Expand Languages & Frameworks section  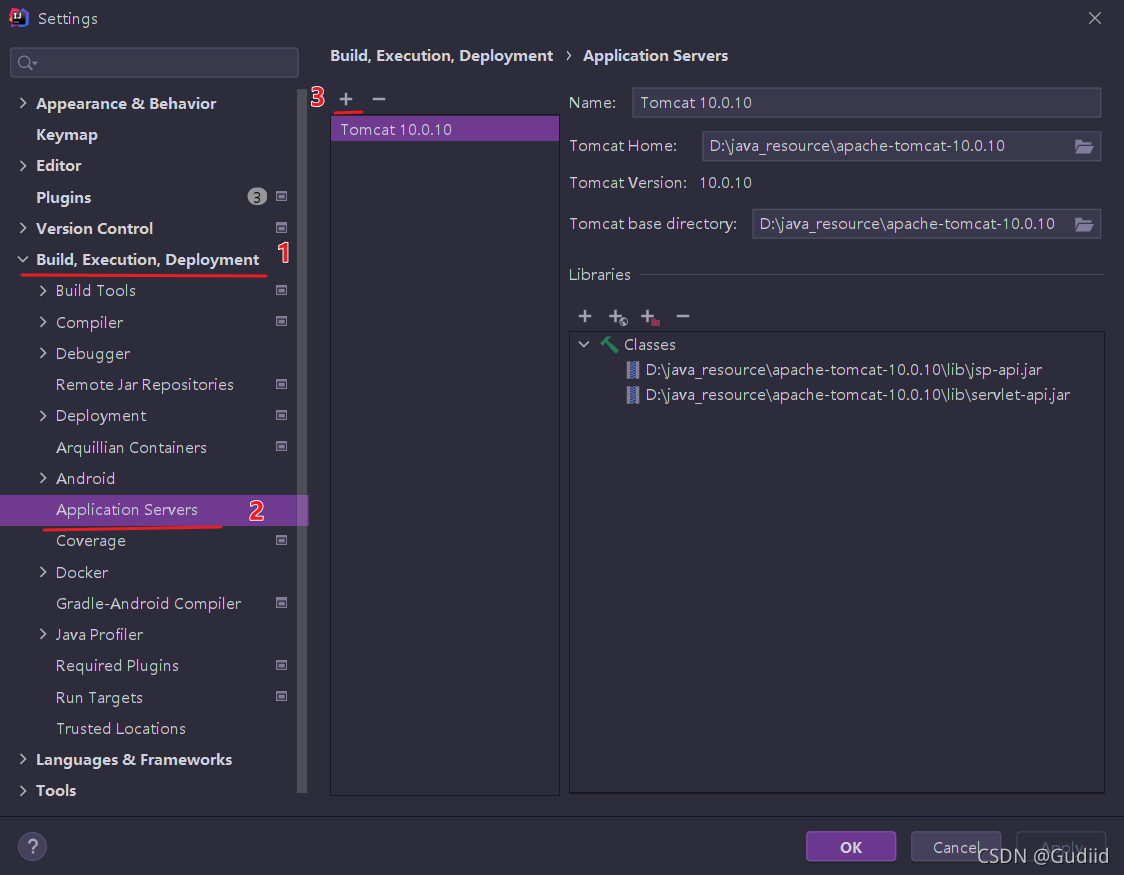pyautogui.click(x=23, y=759)
